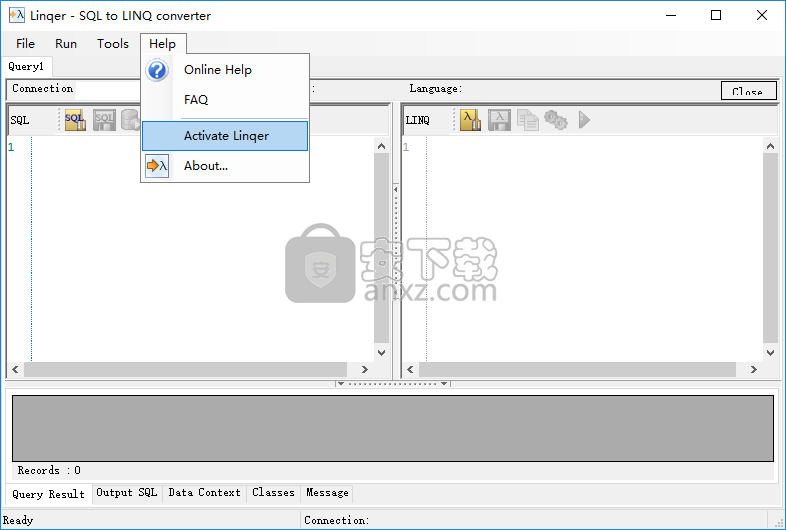Open the Output SQL tab
Viewport: 786px width, 530px height.
coord(127,493)
